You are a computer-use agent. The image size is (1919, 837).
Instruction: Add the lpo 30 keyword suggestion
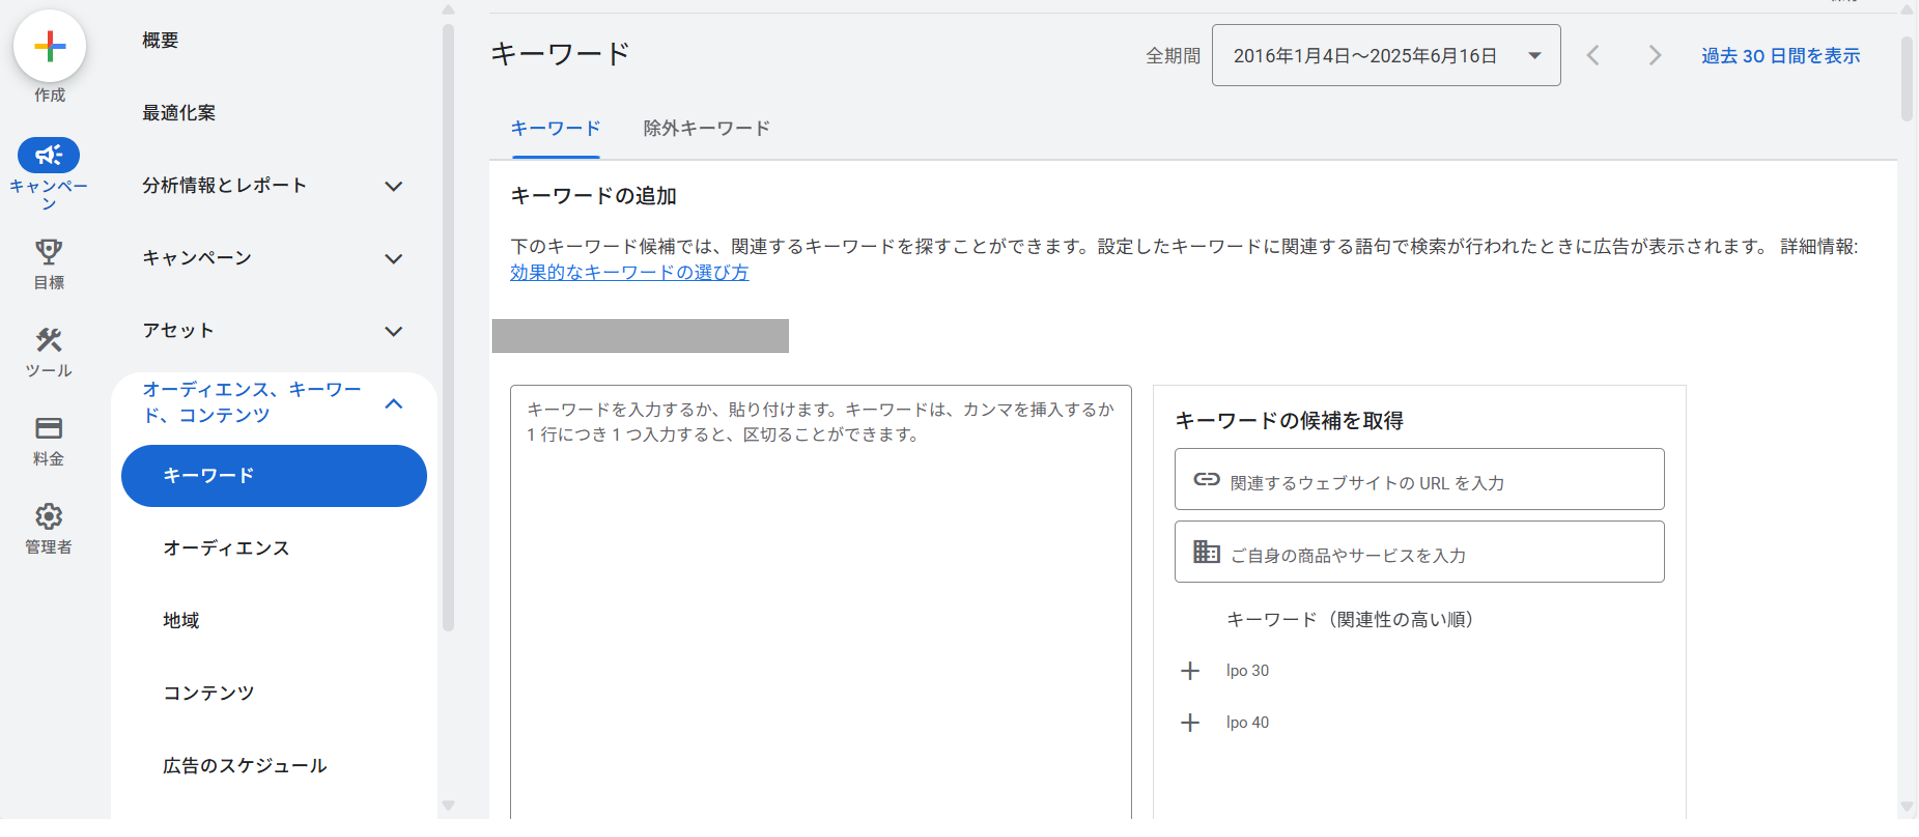(x=1190, y=671)
